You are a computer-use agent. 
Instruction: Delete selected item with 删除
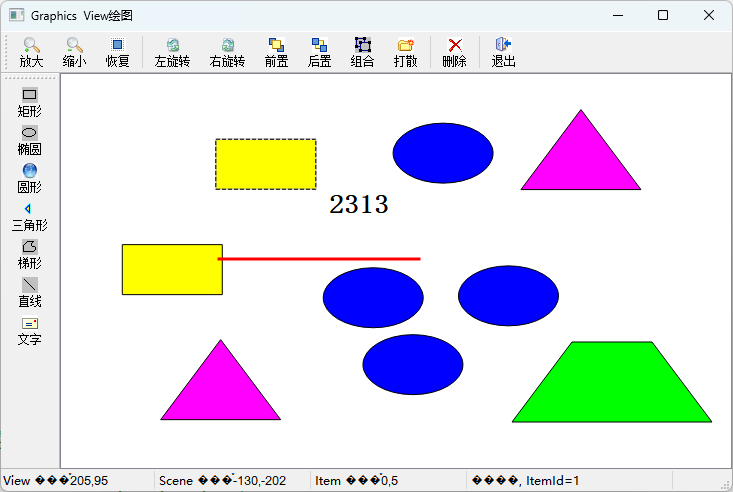454,52
